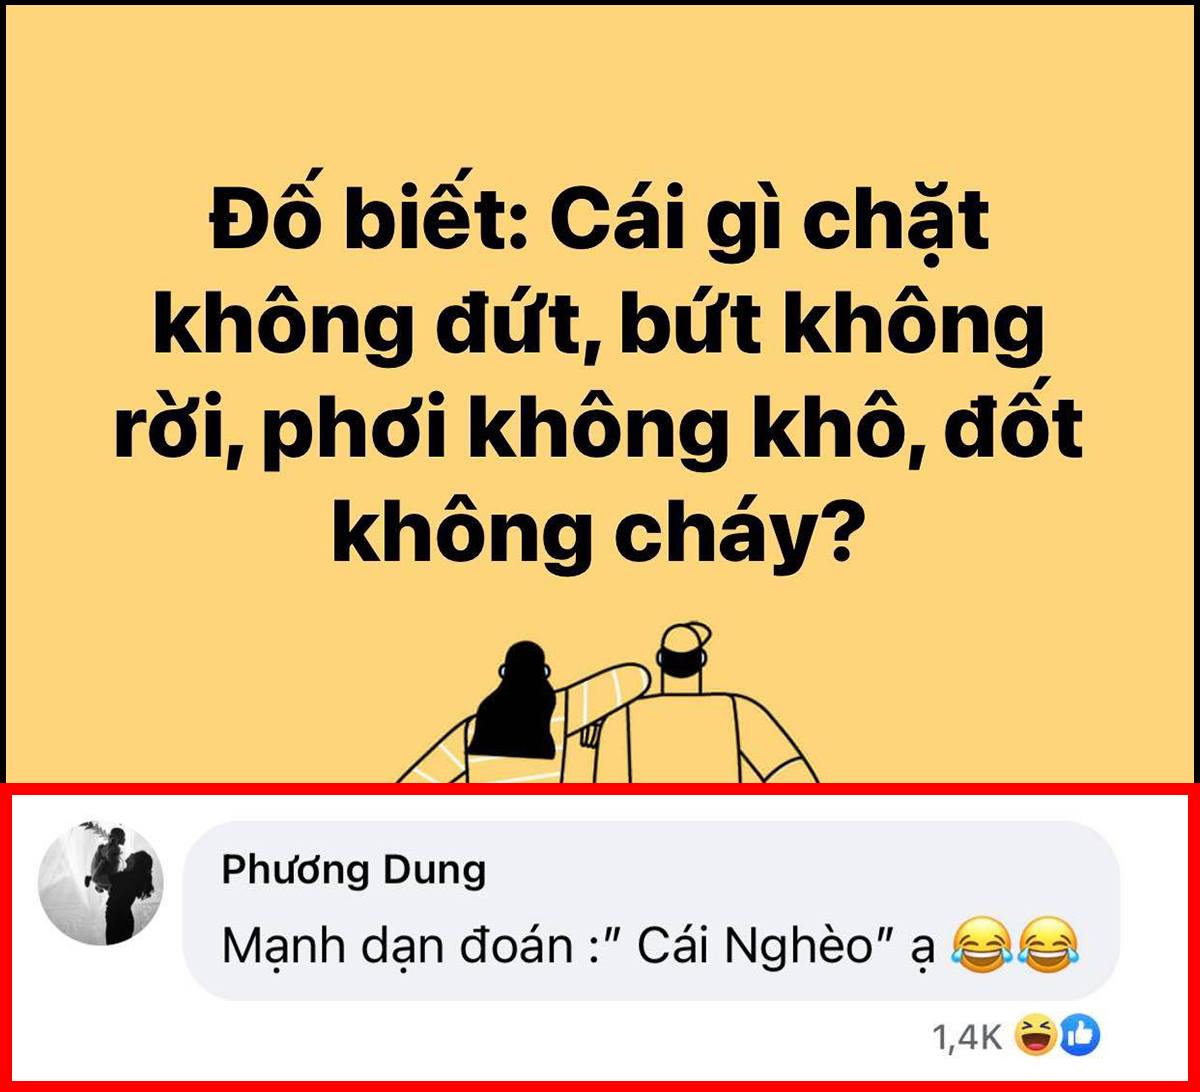
Task: Click the woman's striped arm on shoulder
Action: click(x=600, y=690)
